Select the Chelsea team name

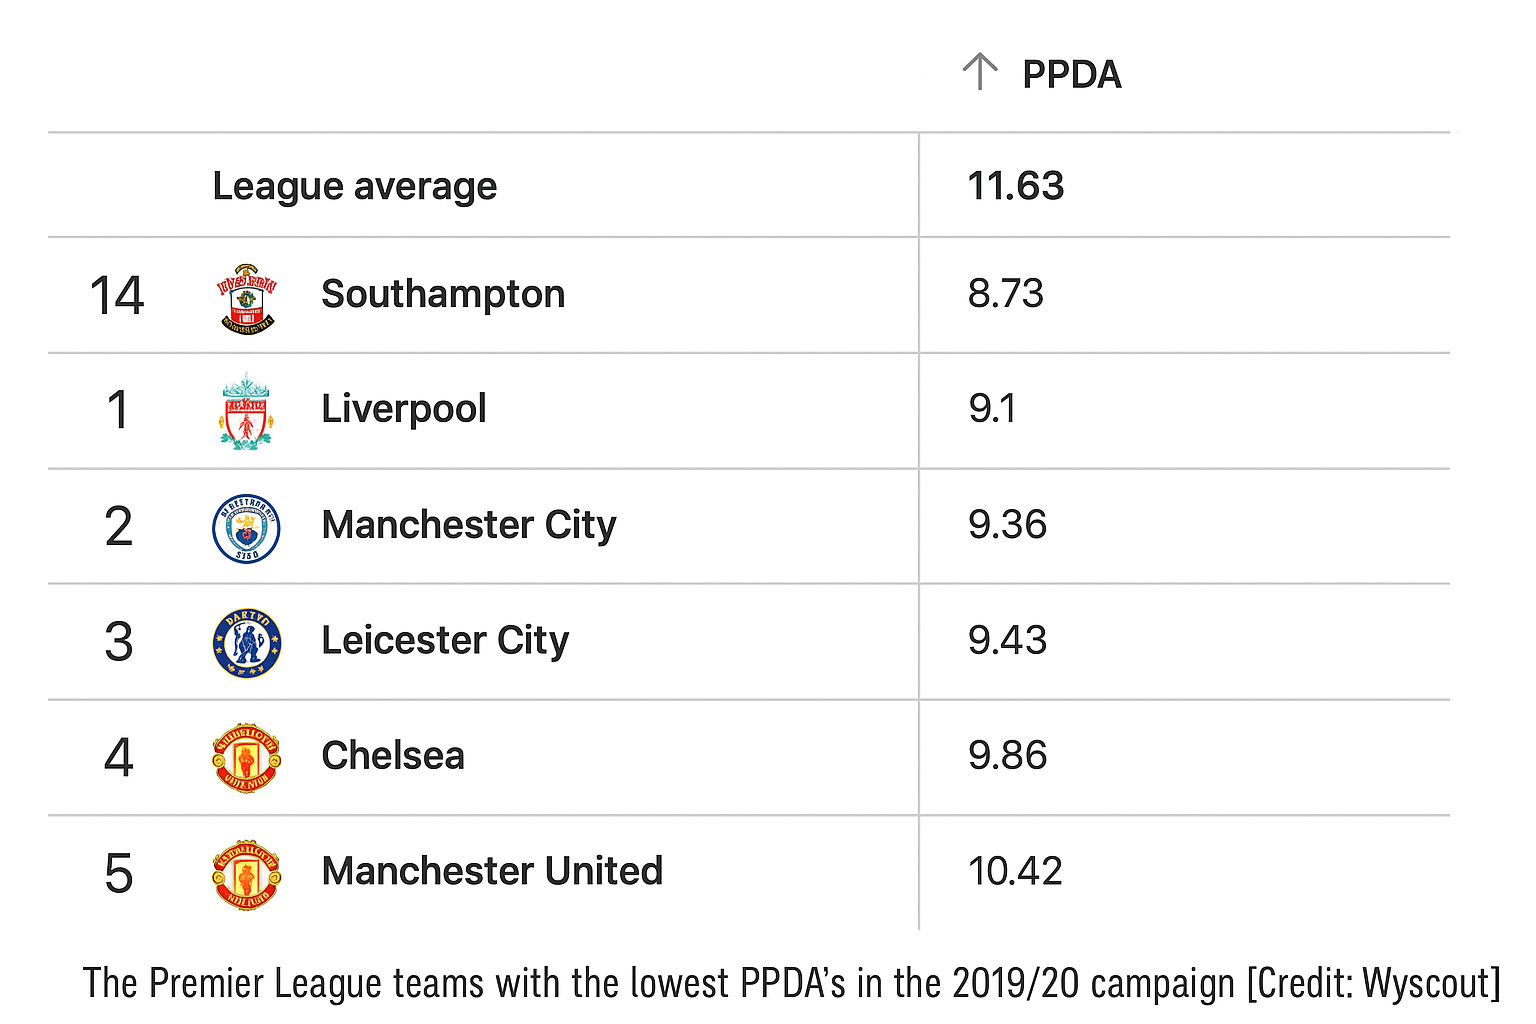click(x=393, y=756)
